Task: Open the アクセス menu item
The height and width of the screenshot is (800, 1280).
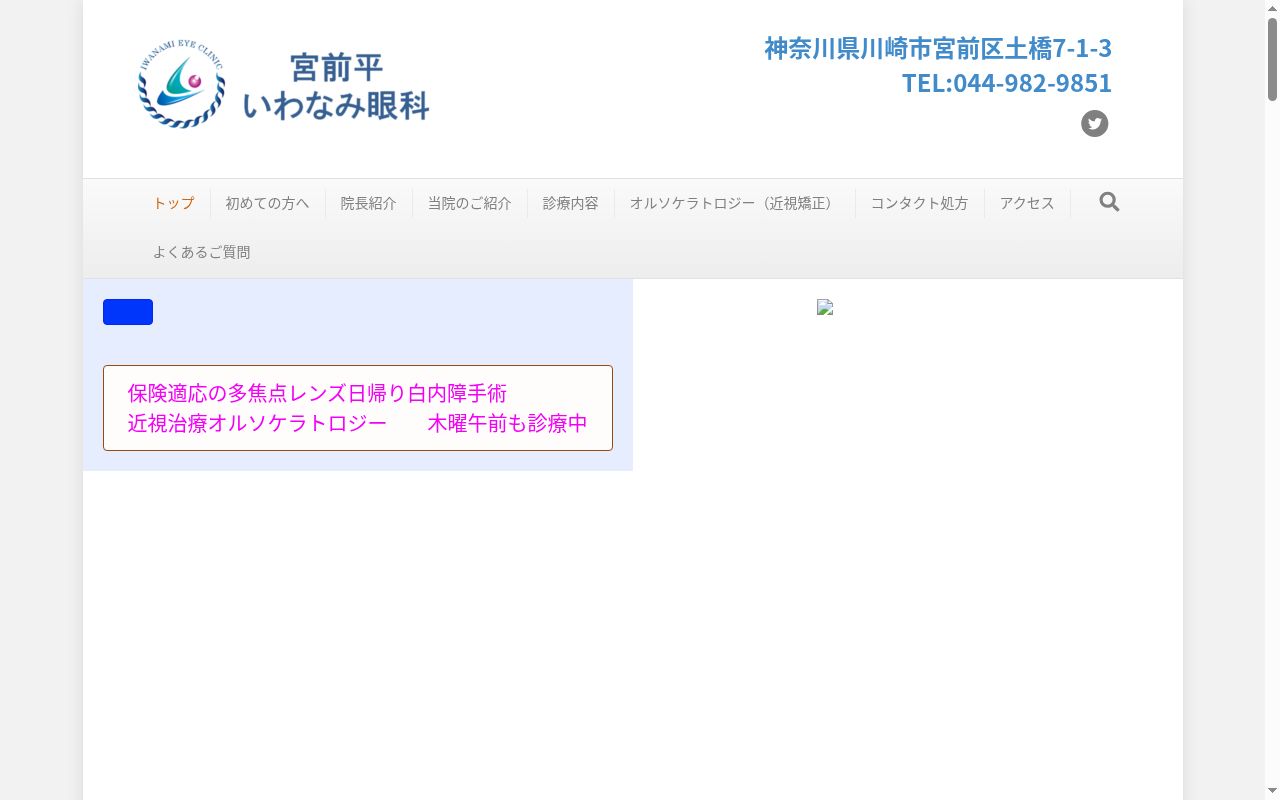Action: (x=1027, y=203)
